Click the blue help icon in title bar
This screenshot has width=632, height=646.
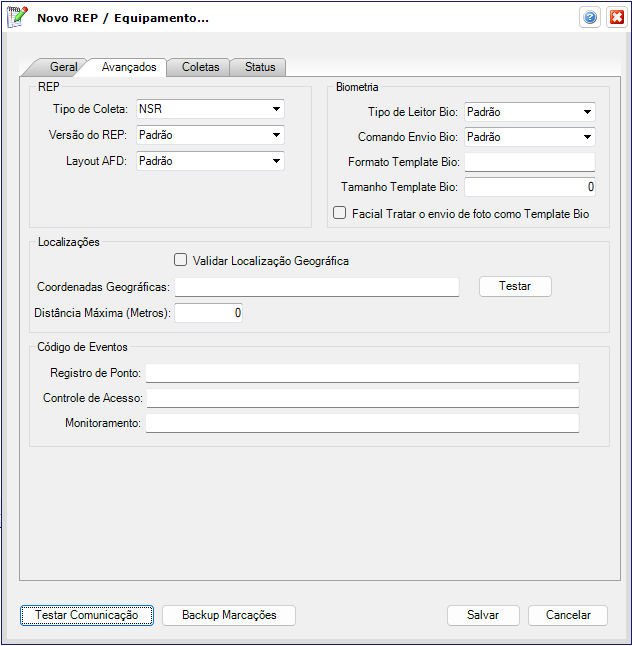click(x=590, y=18)
